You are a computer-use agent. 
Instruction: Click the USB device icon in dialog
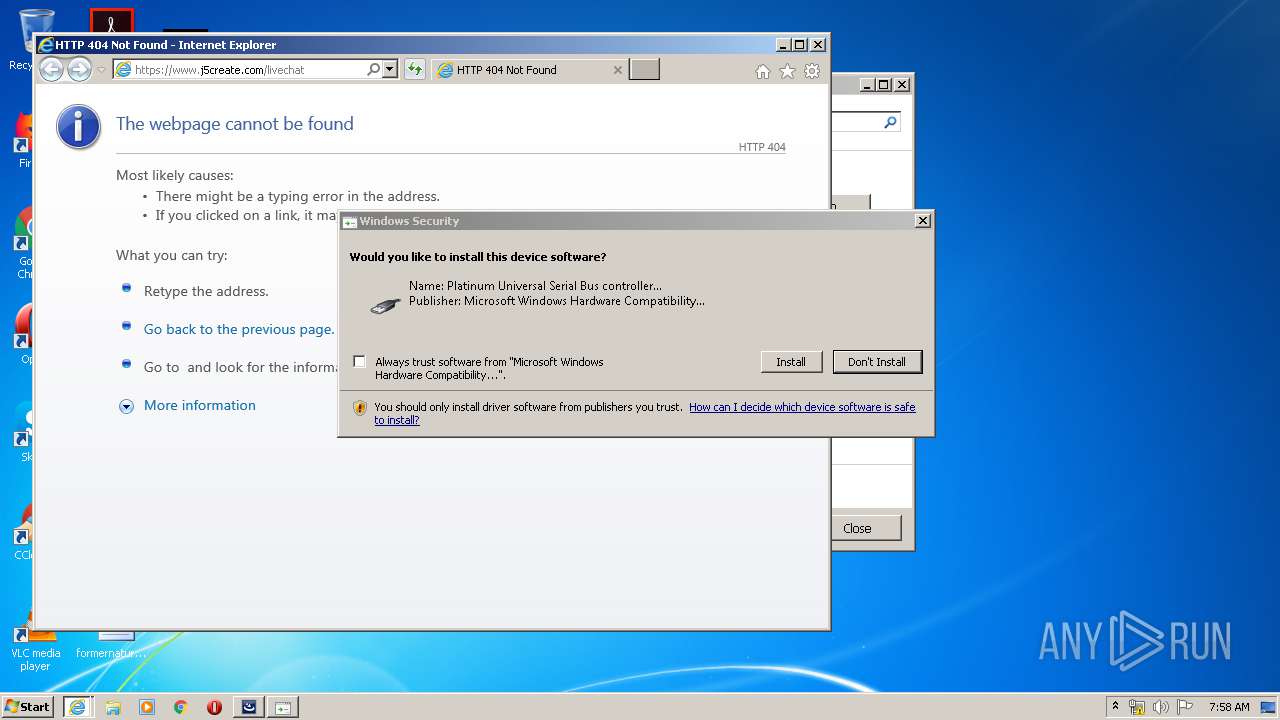tap(385, 305)
